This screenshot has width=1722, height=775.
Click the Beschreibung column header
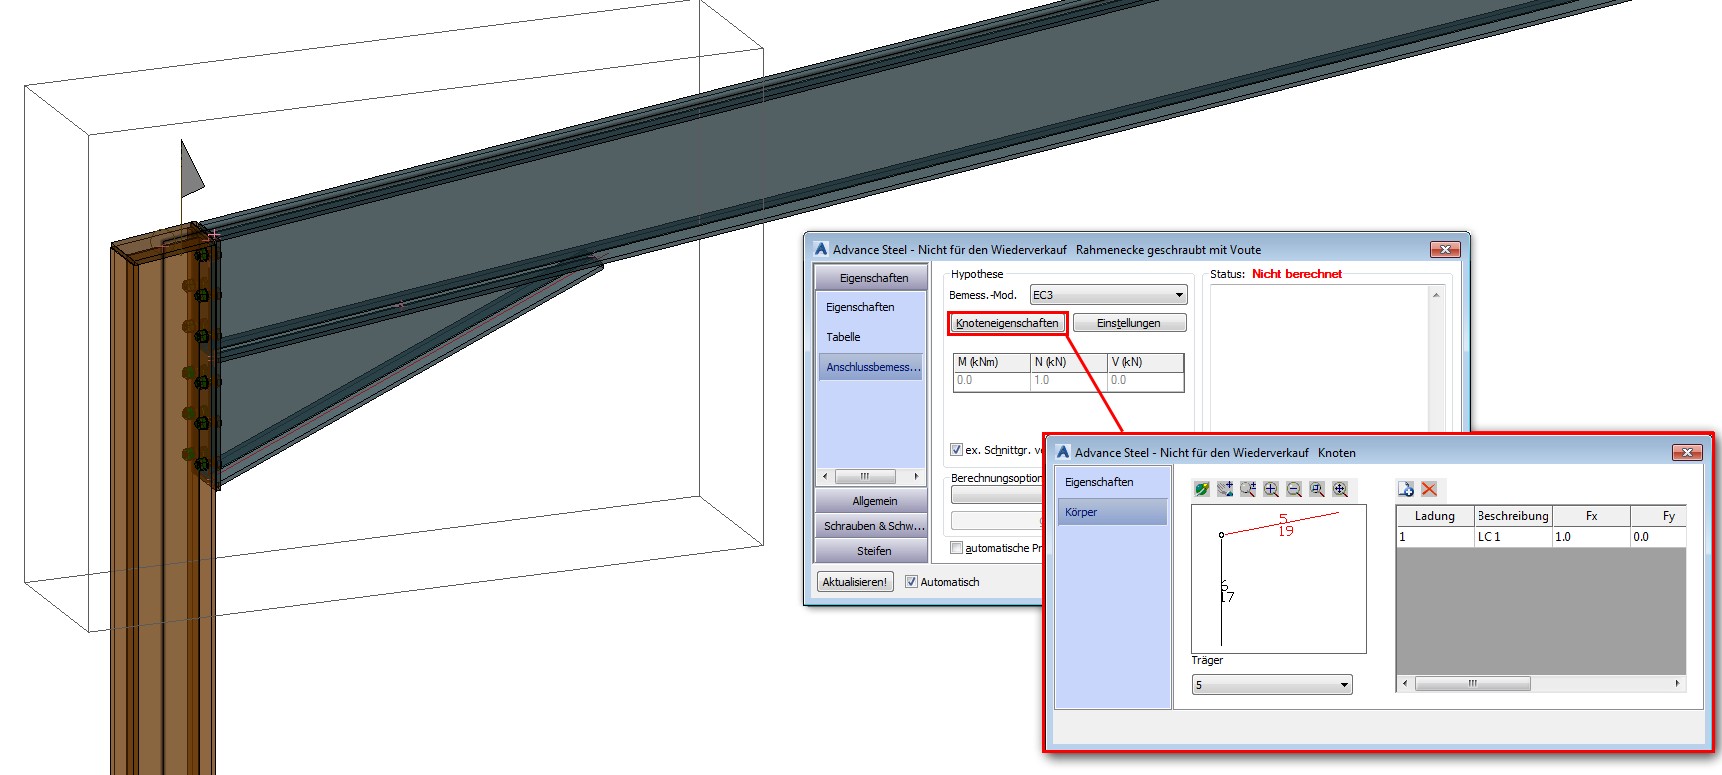1513,516
